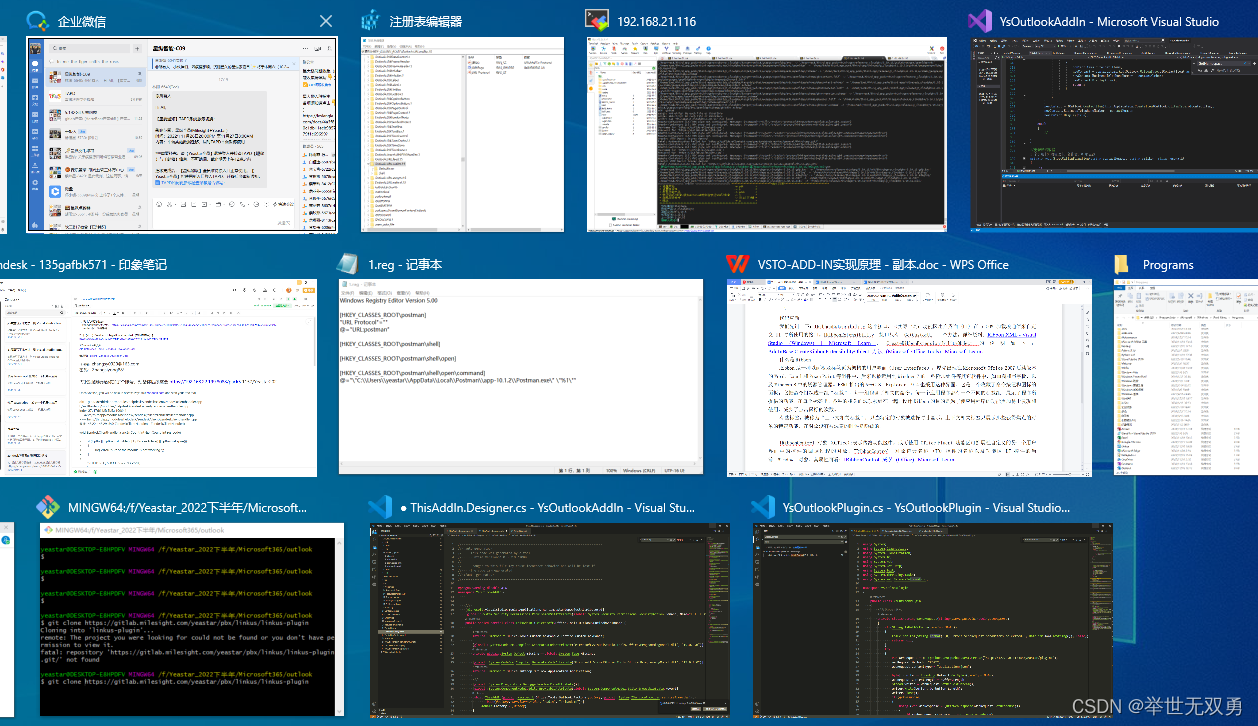Click the VS Code icon for ThisAddIn.Designer.cs
Viewport: 1258px width, 726px height.
379,507
